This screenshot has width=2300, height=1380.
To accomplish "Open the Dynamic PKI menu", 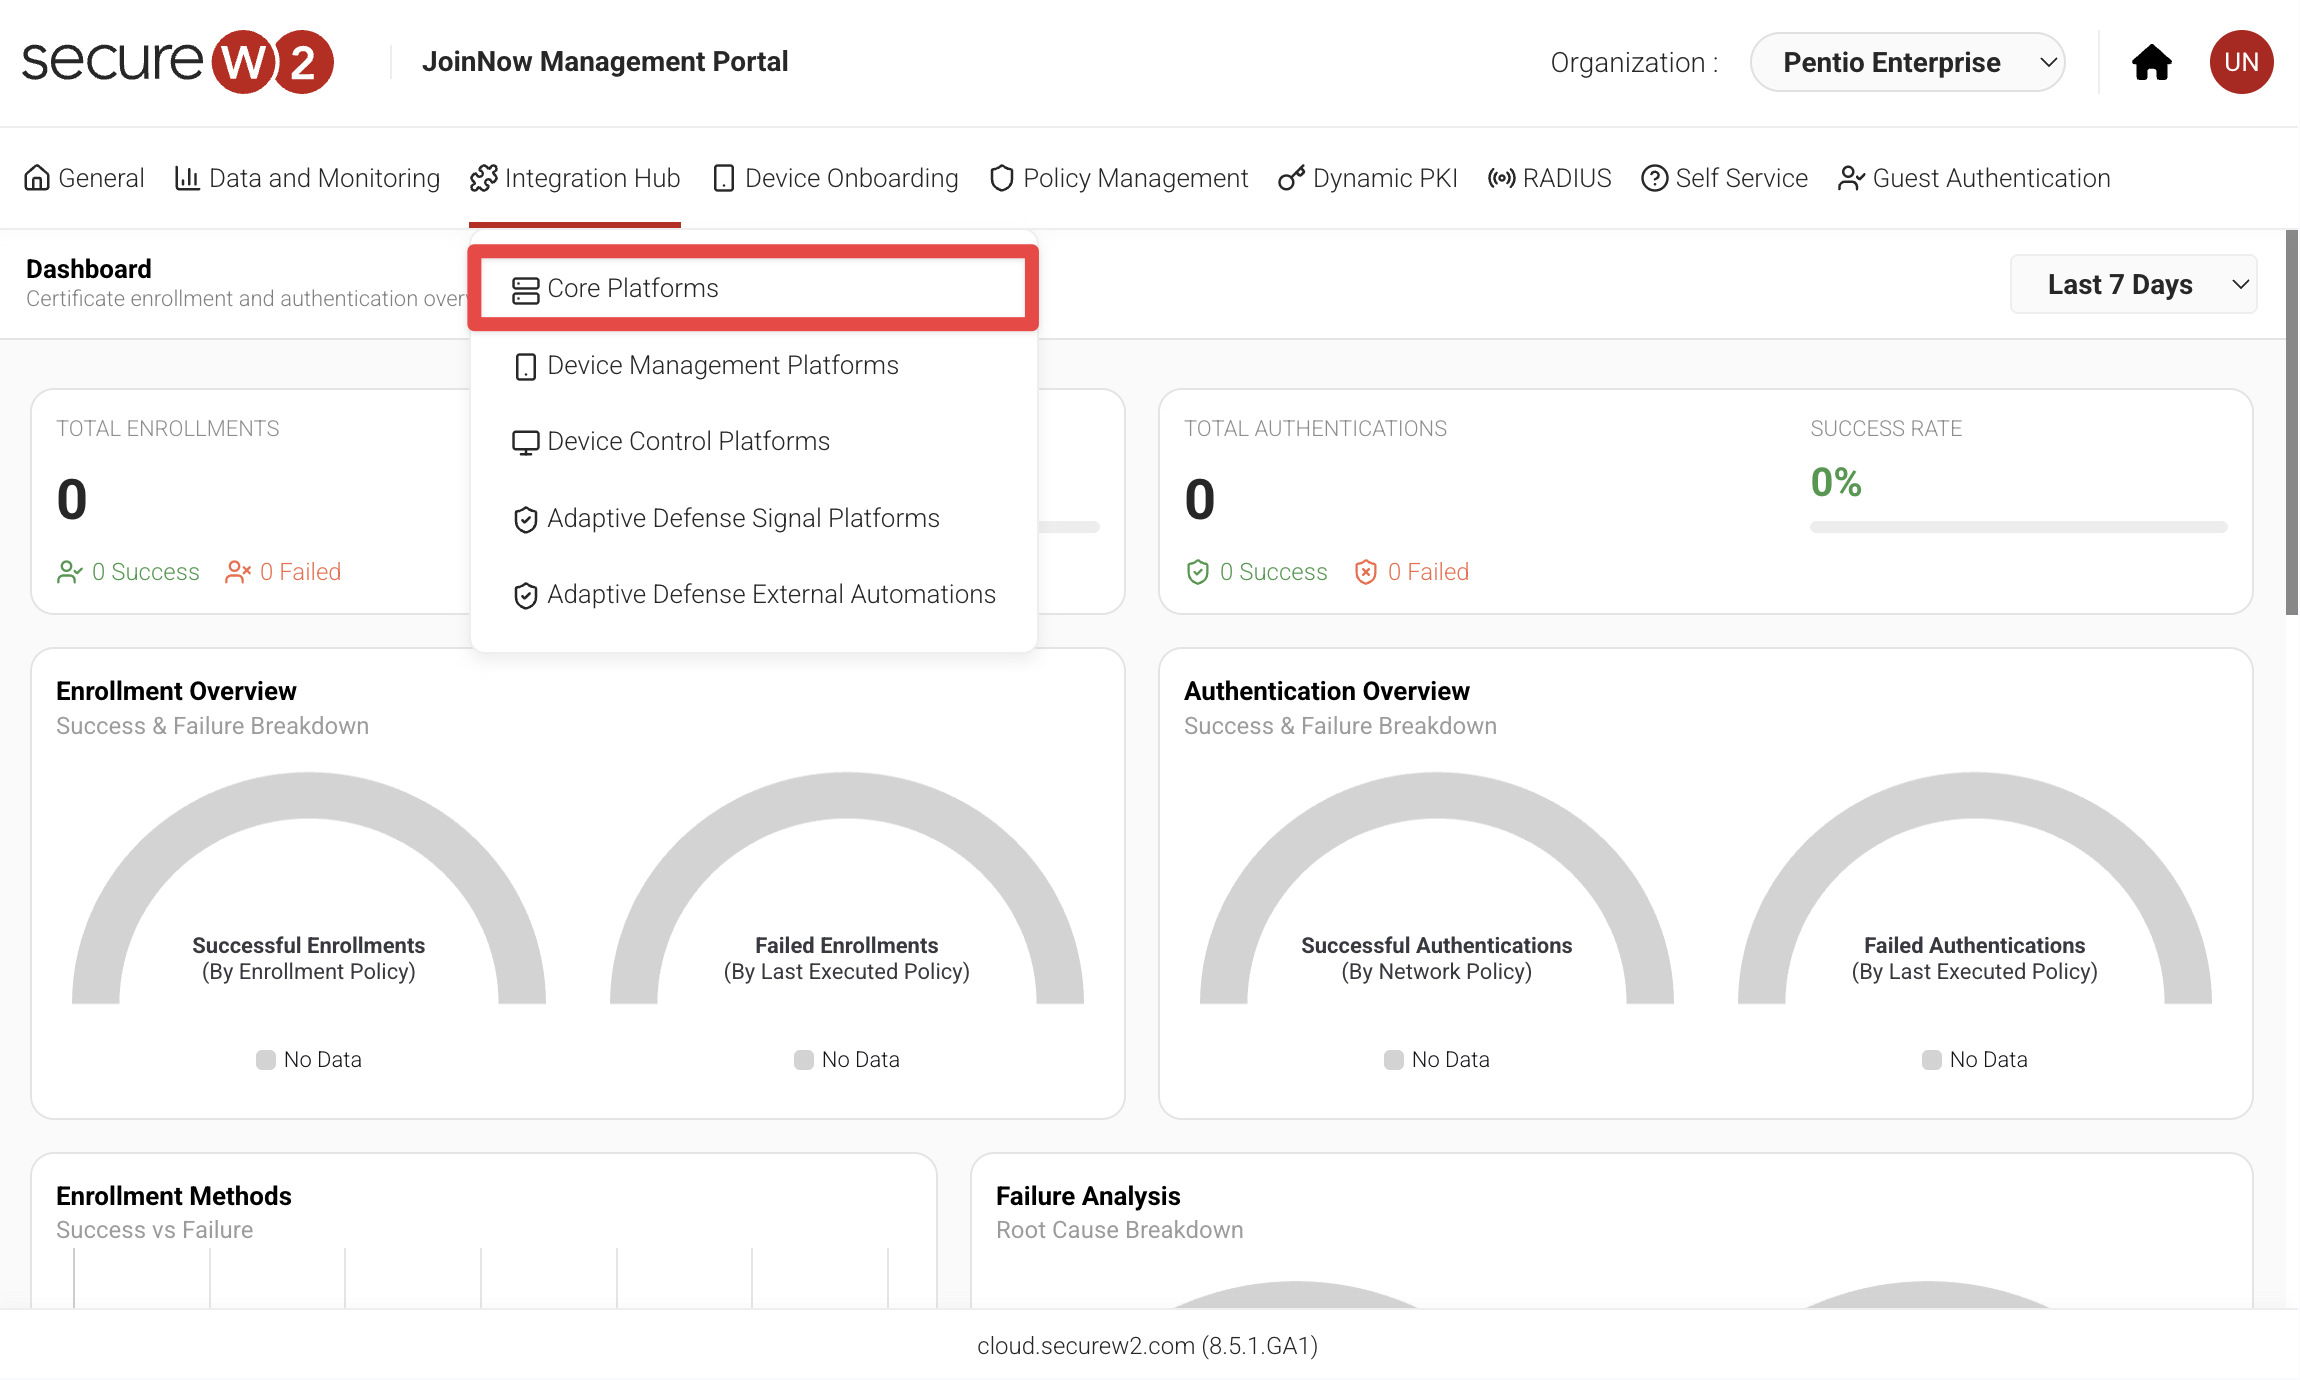I will pyautogui.click(x=1368, y=178).
